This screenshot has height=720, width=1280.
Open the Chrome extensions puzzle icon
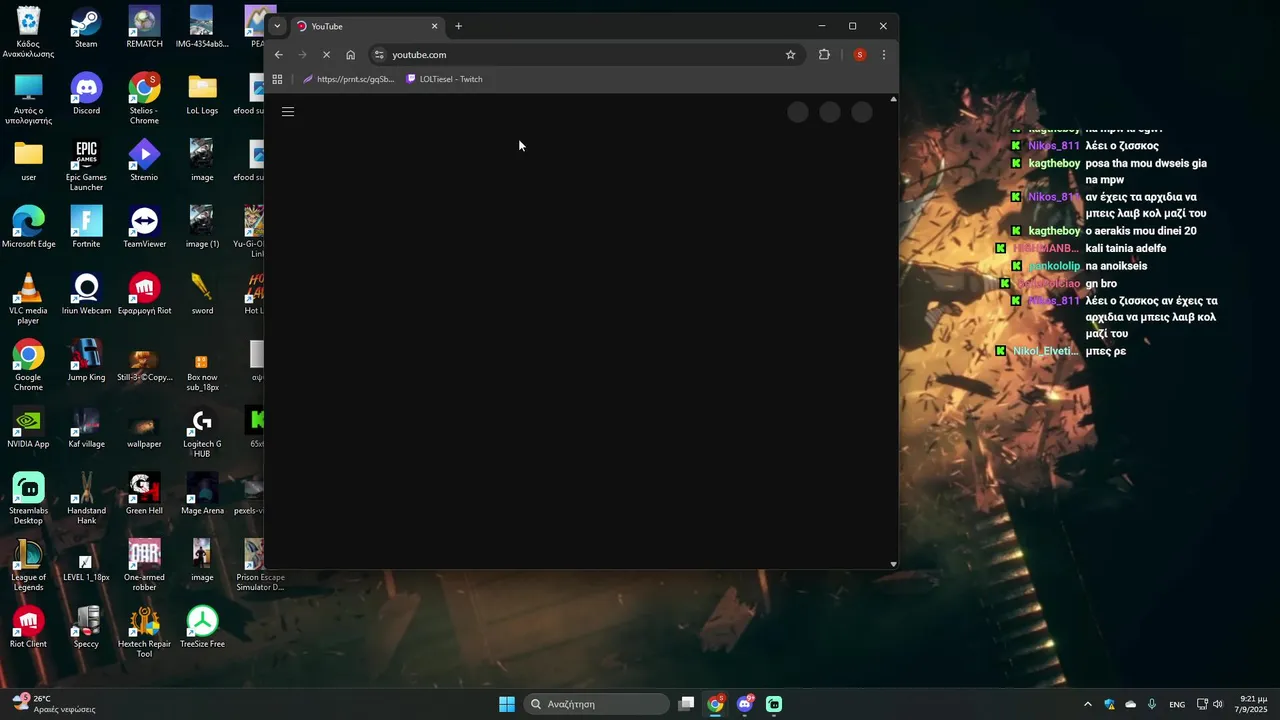click(x=824, y=55)
